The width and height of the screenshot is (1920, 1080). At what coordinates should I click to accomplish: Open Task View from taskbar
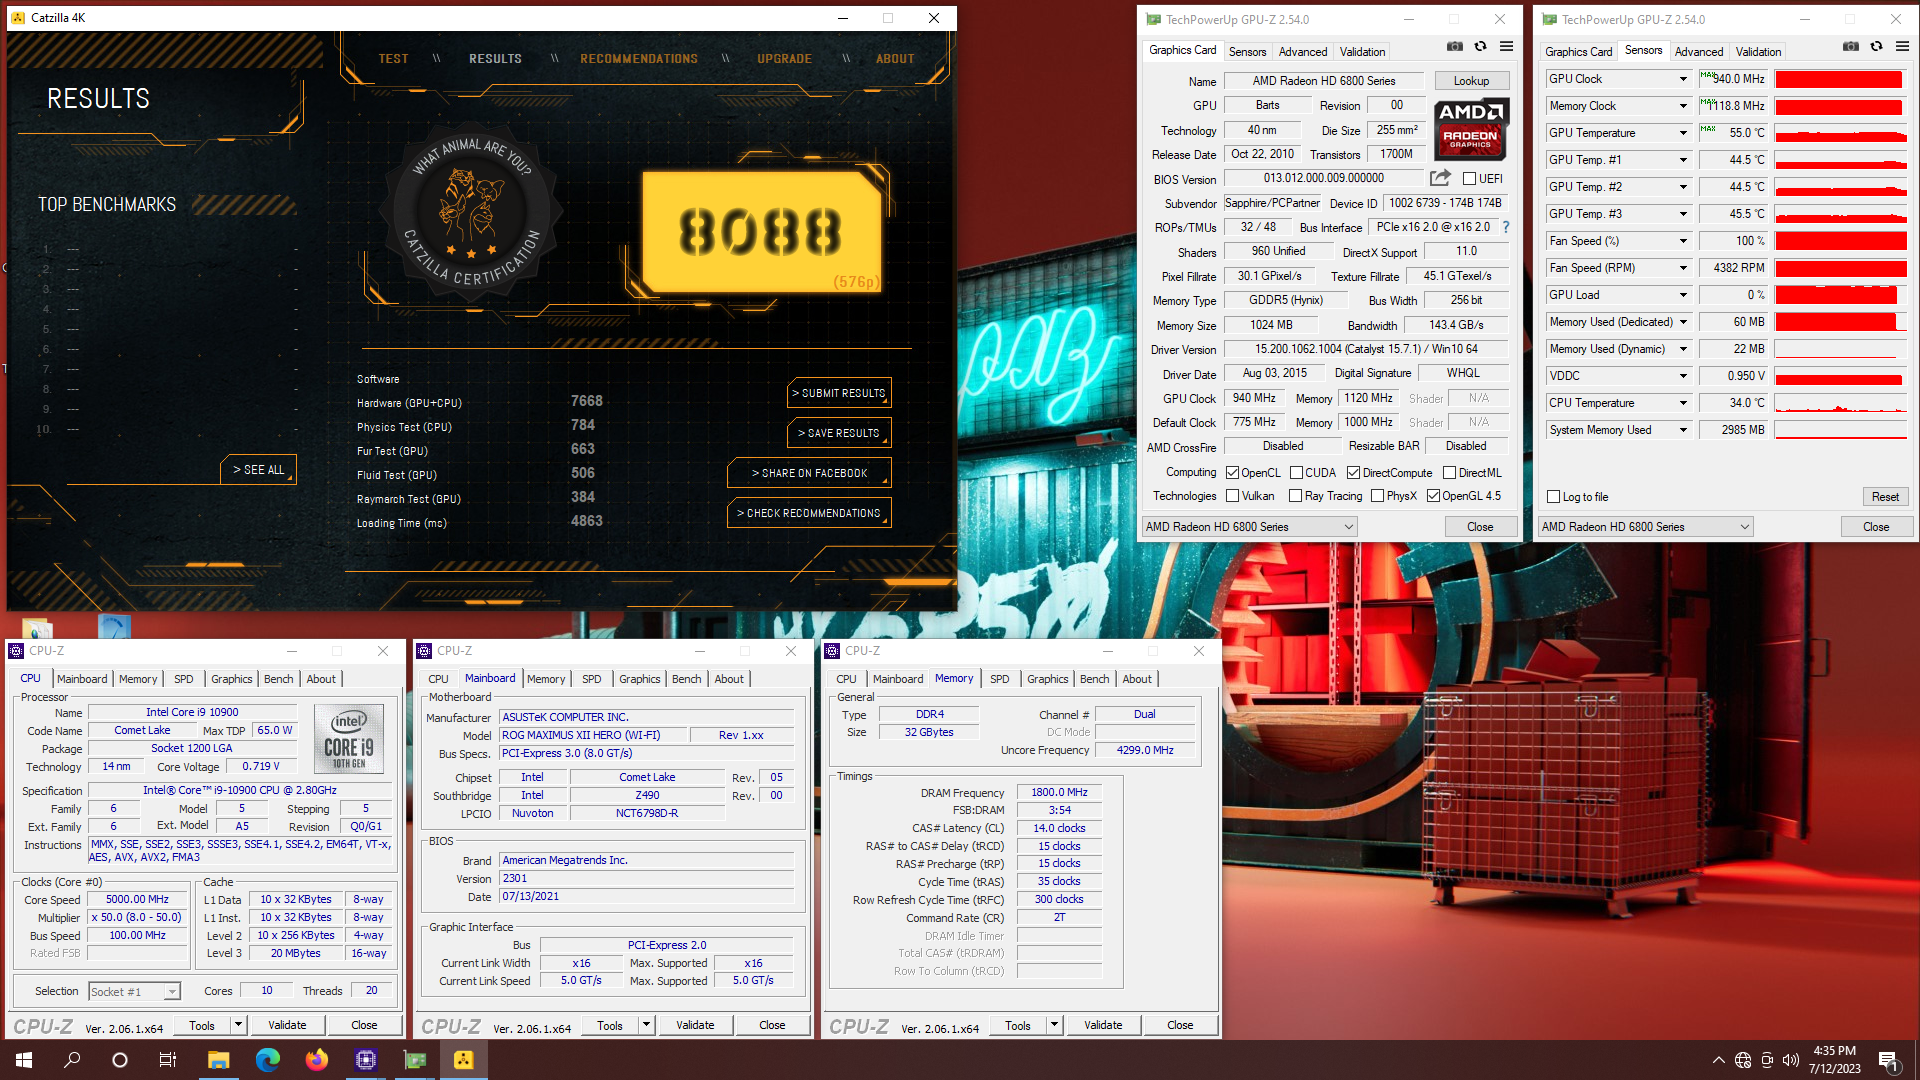(168, 1060)
